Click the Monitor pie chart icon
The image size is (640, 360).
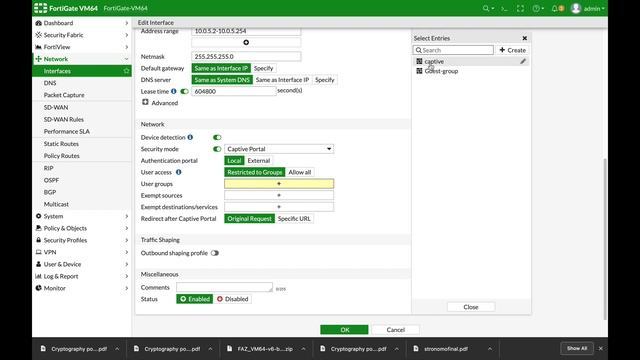pos(38,288)
